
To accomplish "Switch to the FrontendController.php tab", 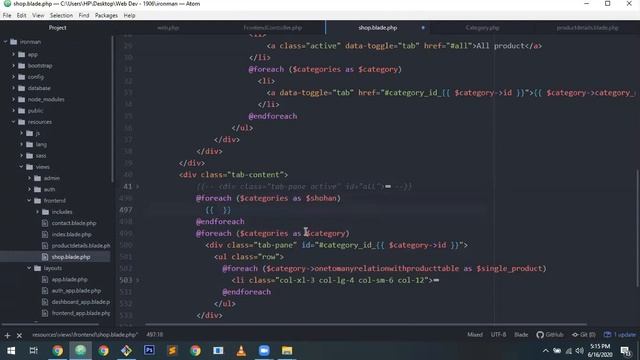I will 273,28.
